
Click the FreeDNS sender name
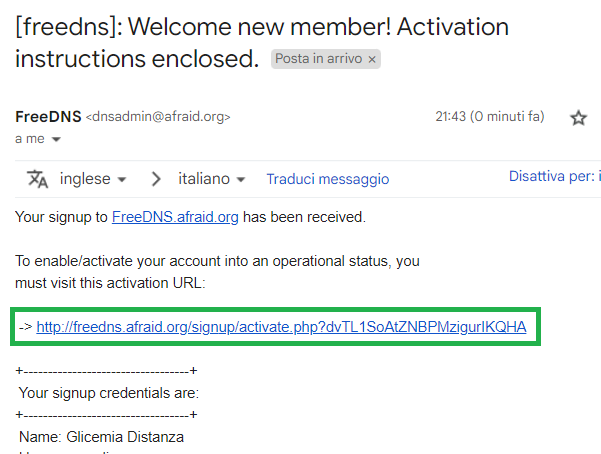click(48, 117)
